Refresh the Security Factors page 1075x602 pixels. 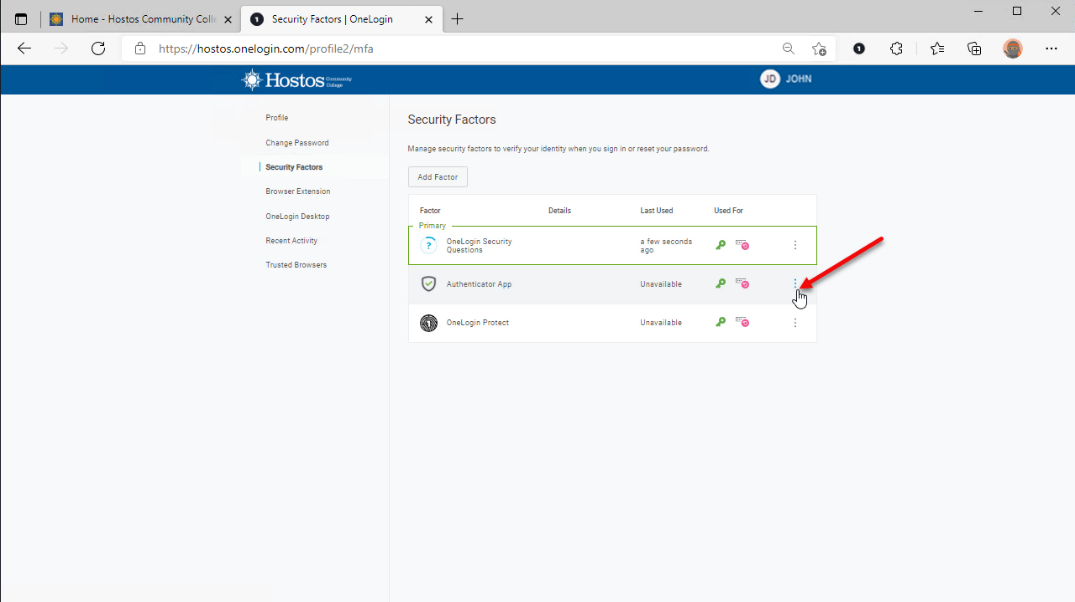pos(98,49)
